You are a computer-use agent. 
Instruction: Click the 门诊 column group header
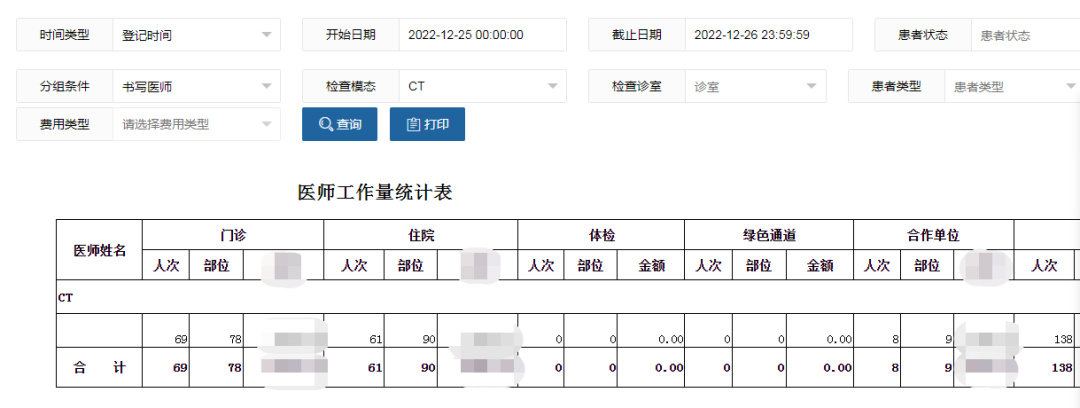[x=233, y=235]
